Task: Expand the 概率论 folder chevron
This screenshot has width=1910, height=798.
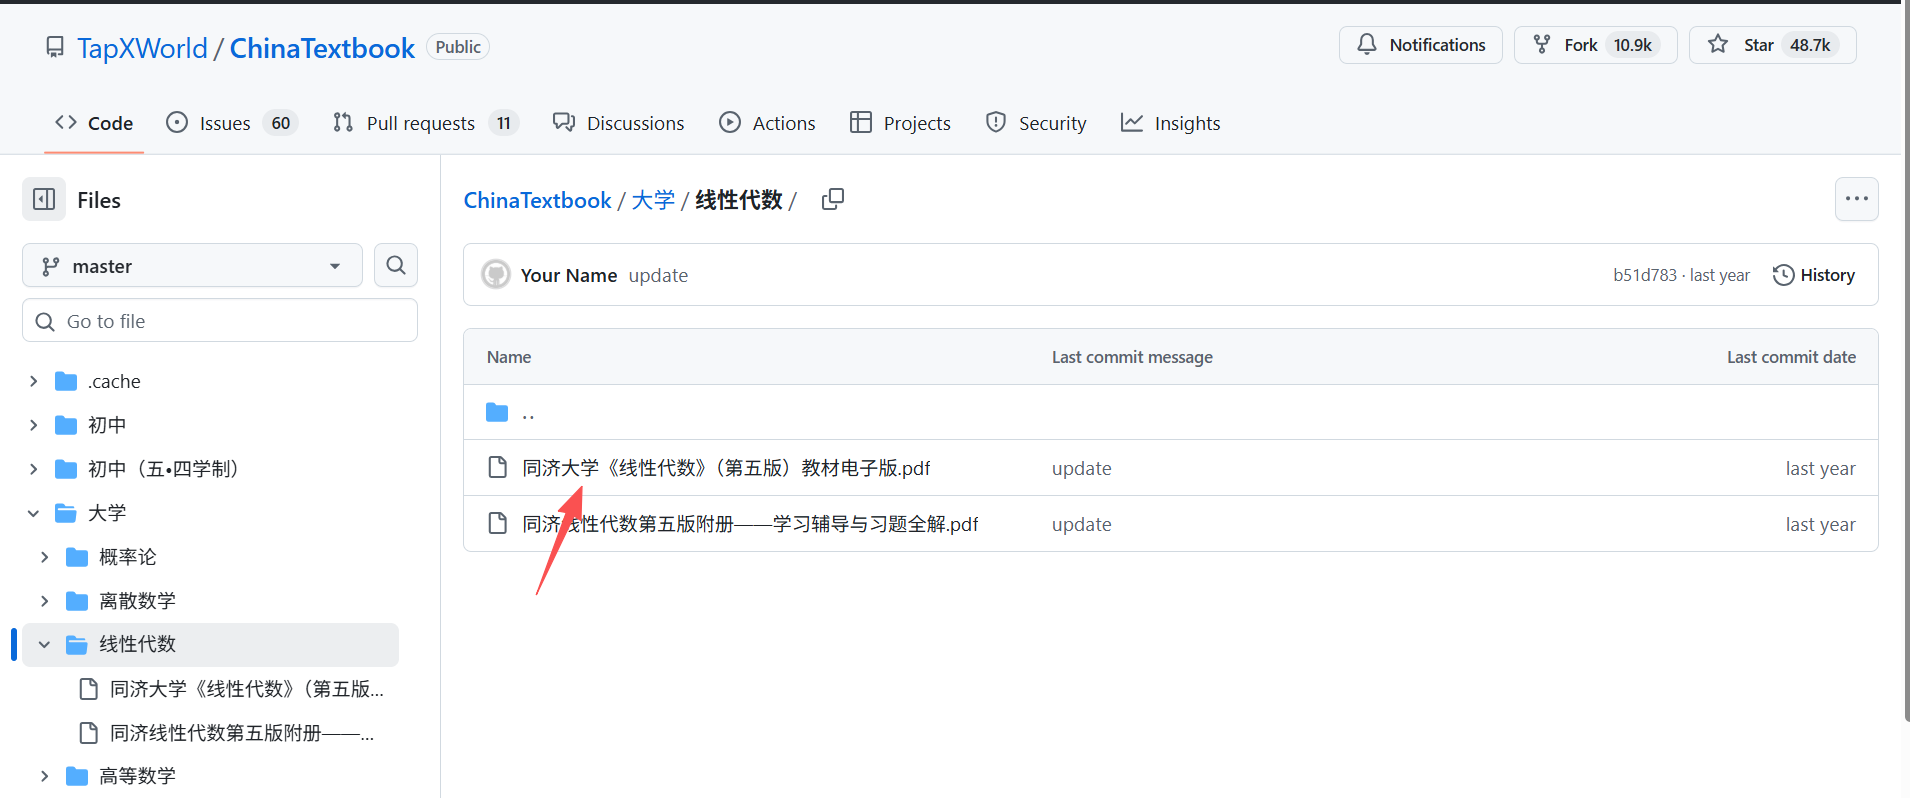Action: click(44, 557)
